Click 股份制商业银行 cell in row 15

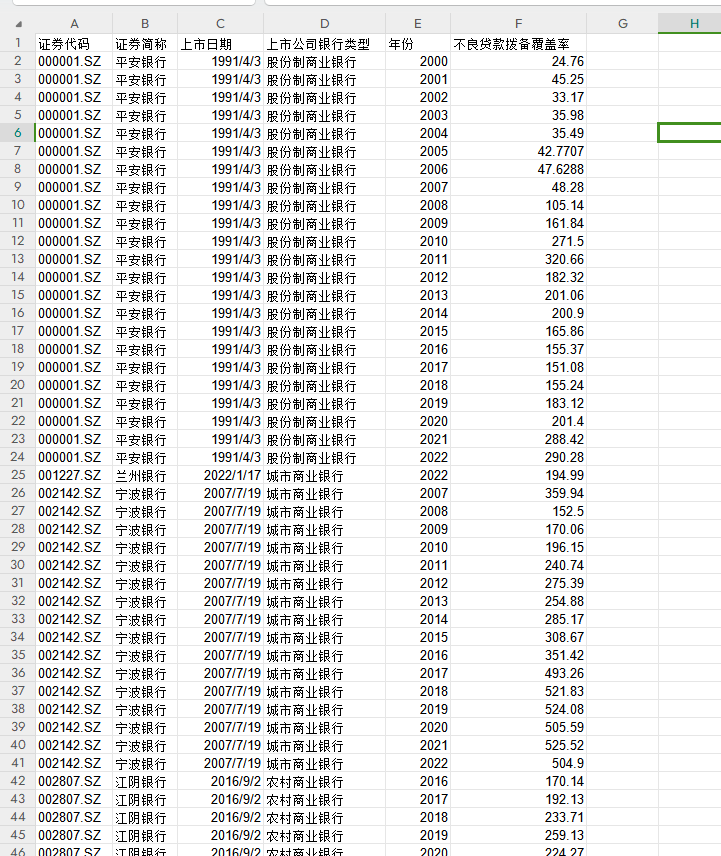[324, 295]
